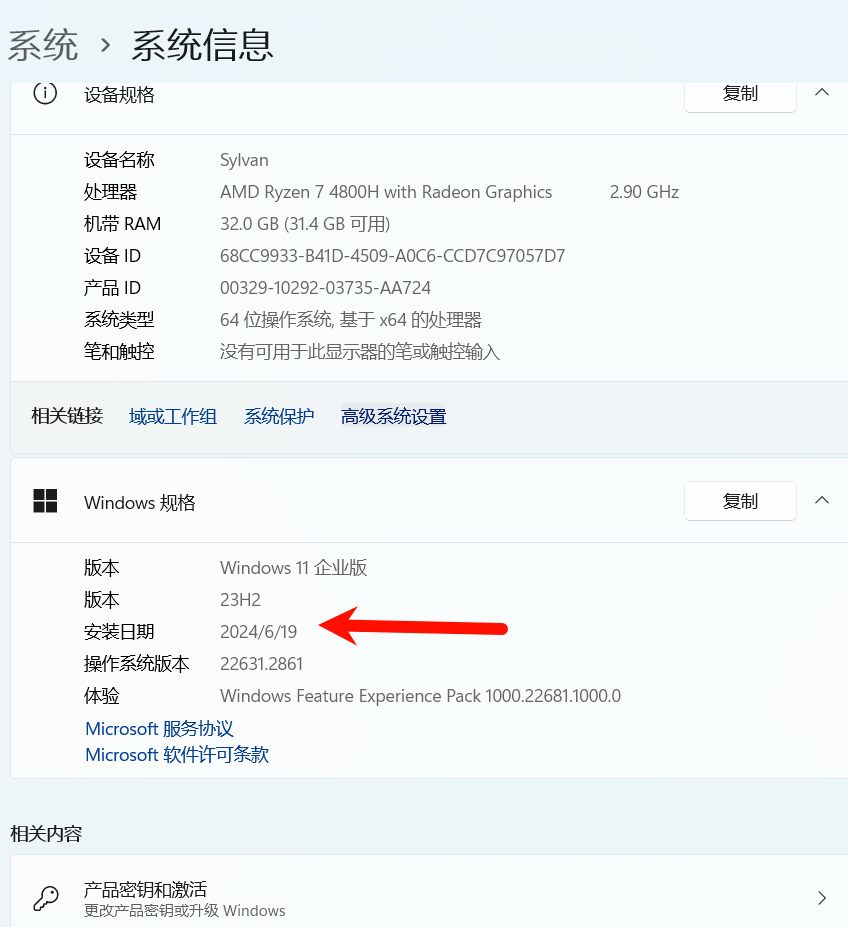Open the Microsoft 服务协议 link
The image size is (848, 927).
coord(160,728)
